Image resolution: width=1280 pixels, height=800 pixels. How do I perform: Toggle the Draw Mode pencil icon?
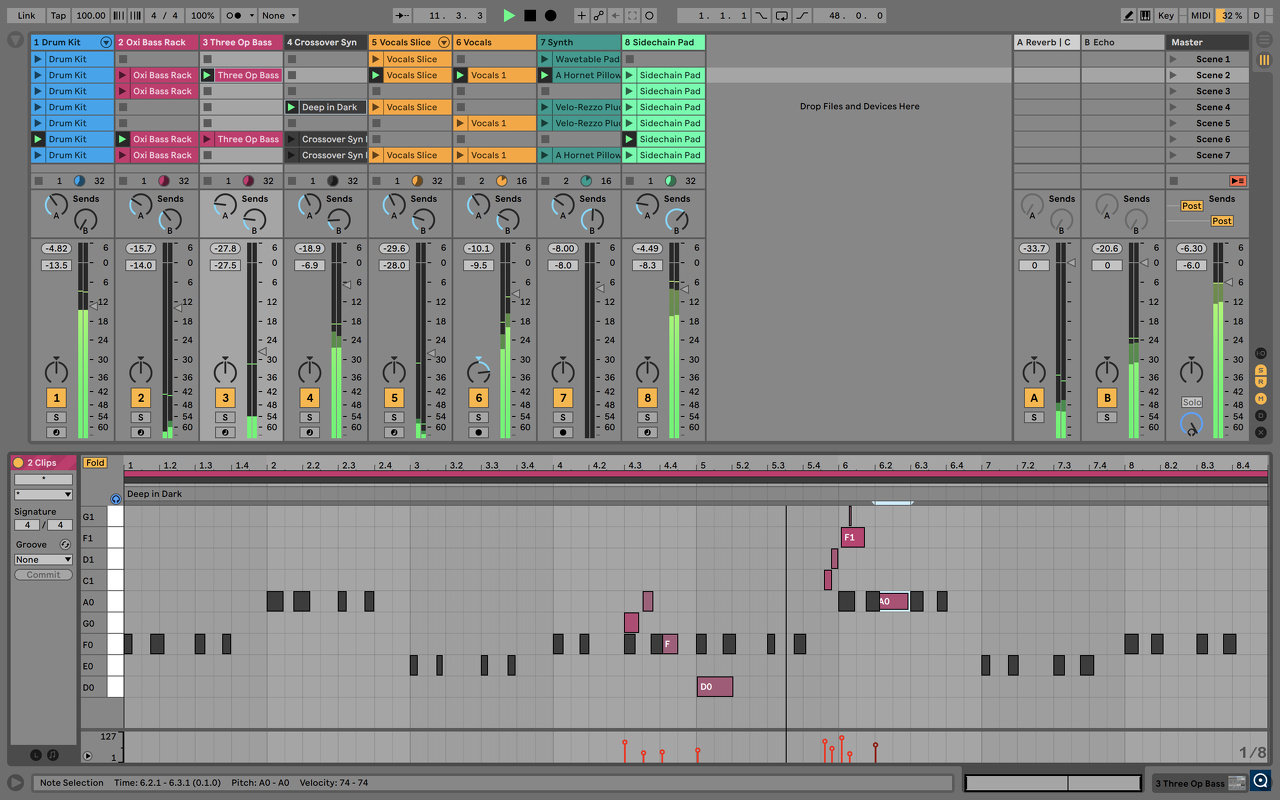1129,16
